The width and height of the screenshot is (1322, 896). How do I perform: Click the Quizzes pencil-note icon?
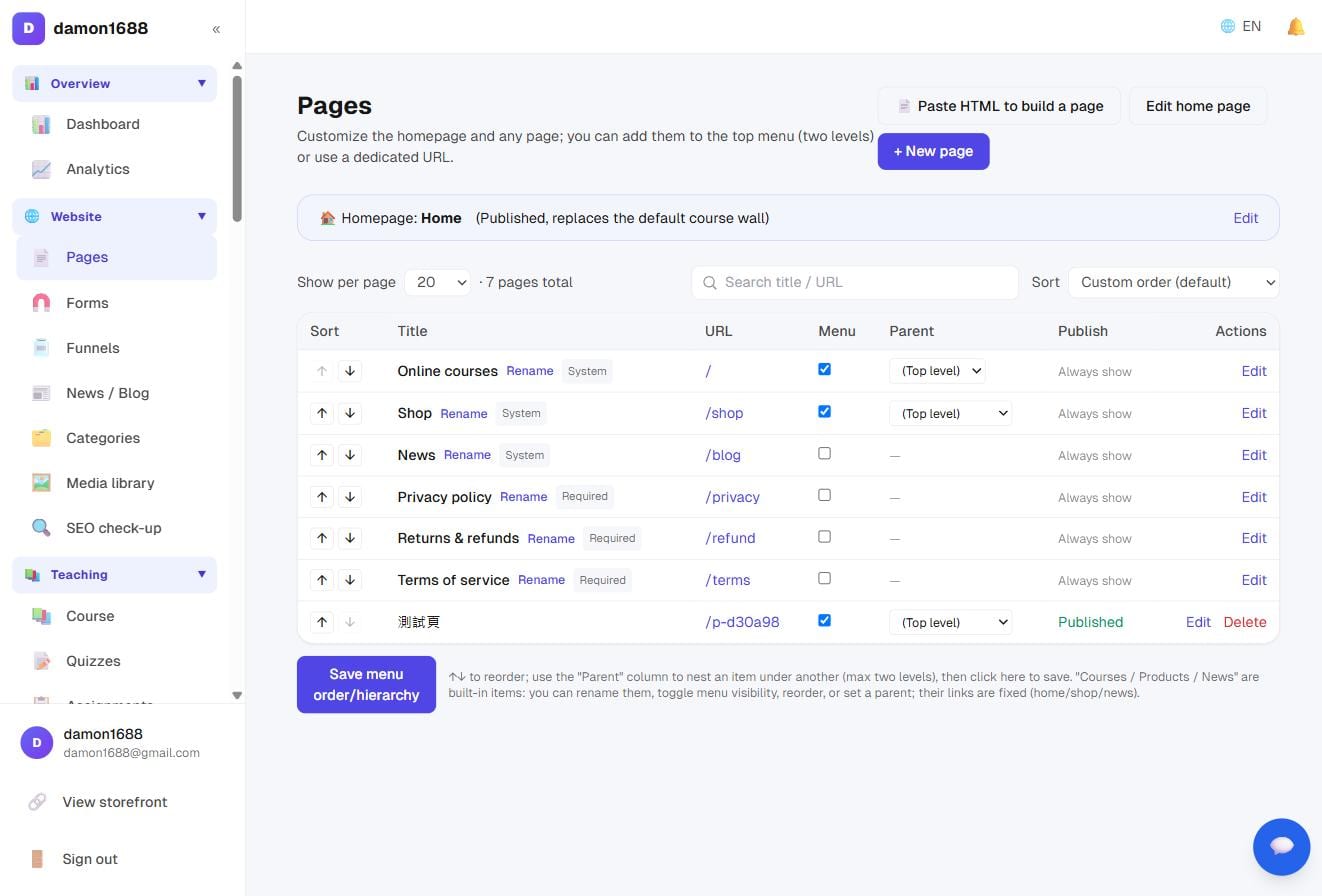click(x=41, y=661)
